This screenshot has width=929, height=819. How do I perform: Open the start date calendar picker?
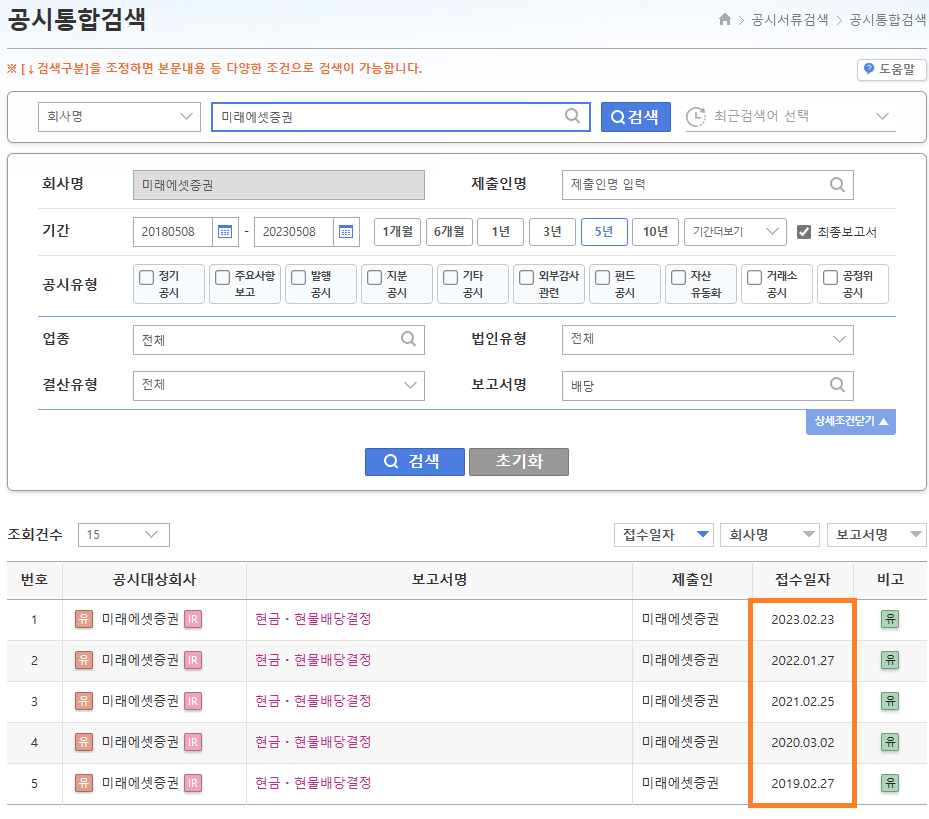[225, 232]
